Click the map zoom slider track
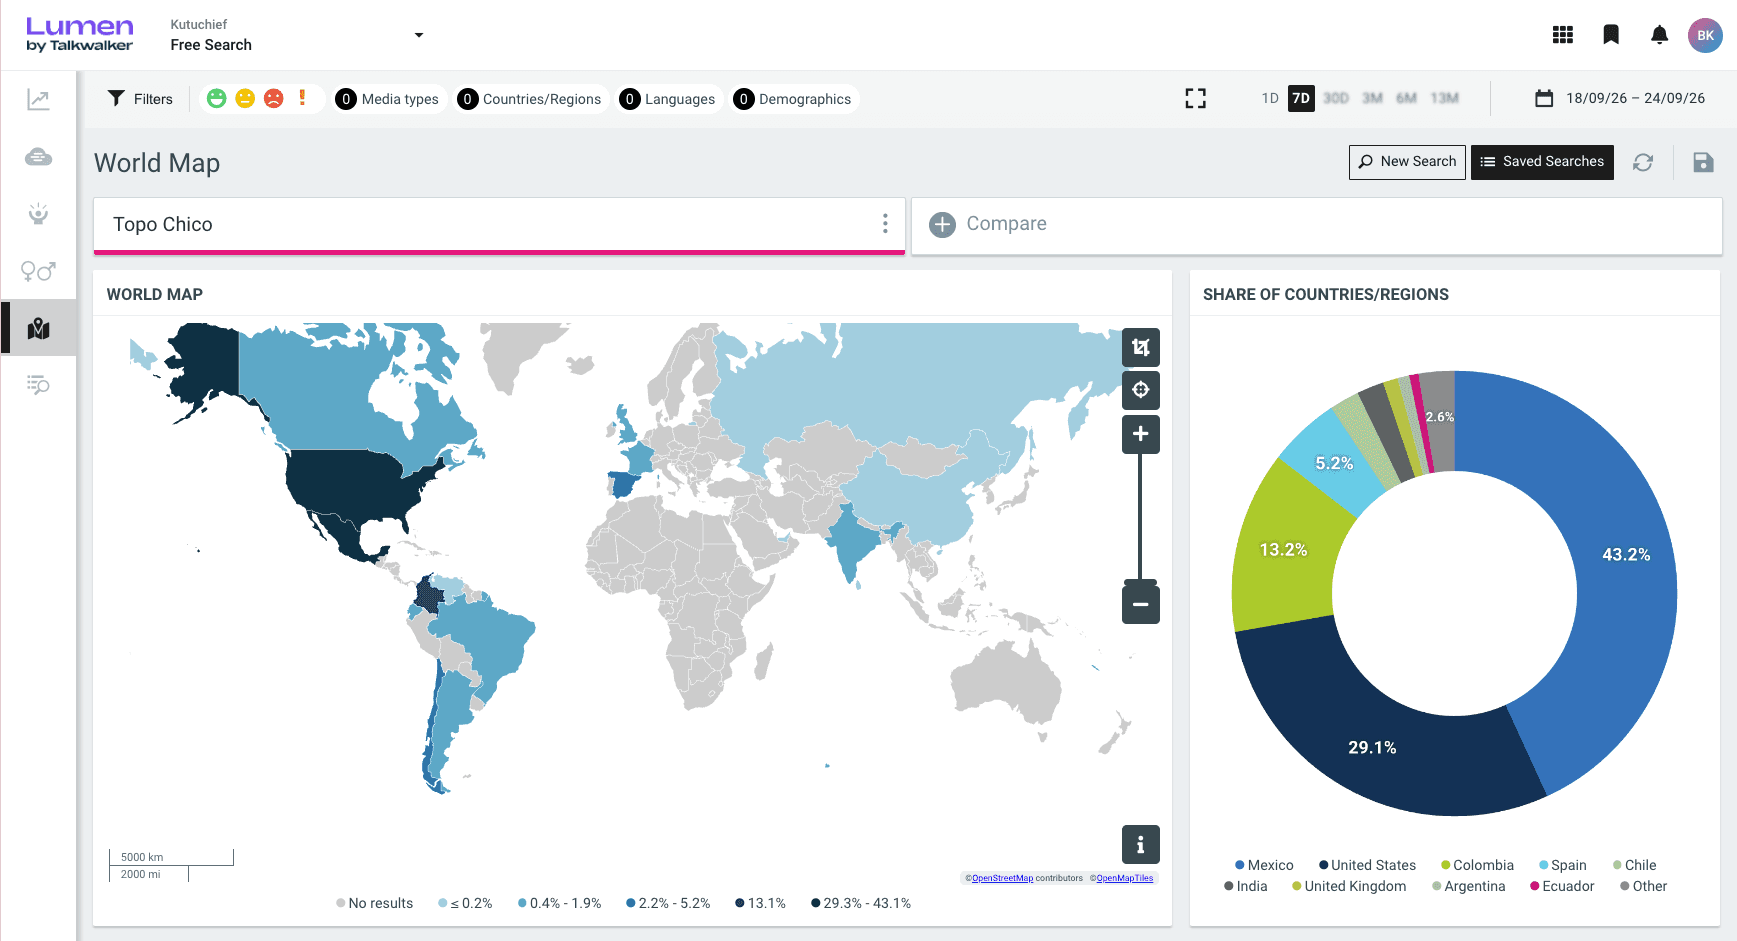The width and height of the screenshot is (1737, 941). [x=1141, y=516]
